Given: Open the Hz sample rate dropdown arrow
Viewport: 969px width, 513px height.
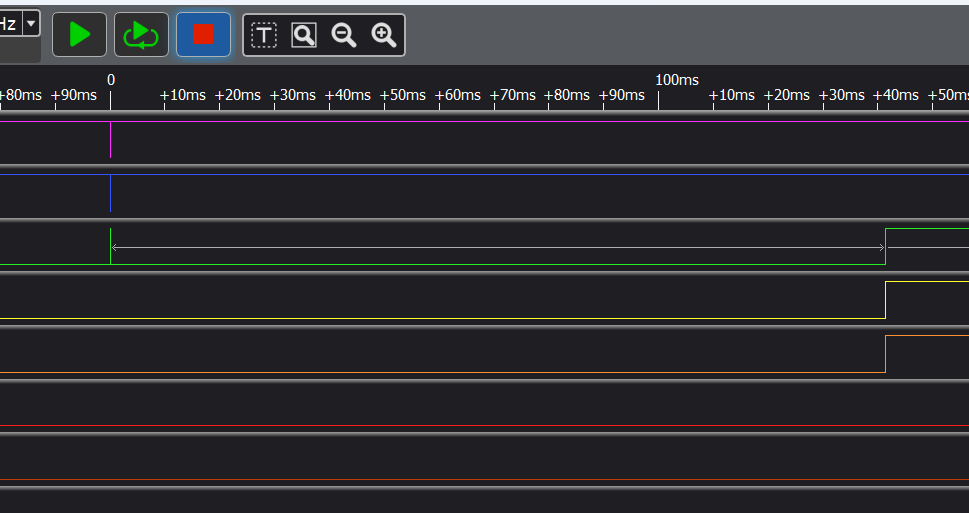Looking at the screenshot, I should click(x=31, y=23).
